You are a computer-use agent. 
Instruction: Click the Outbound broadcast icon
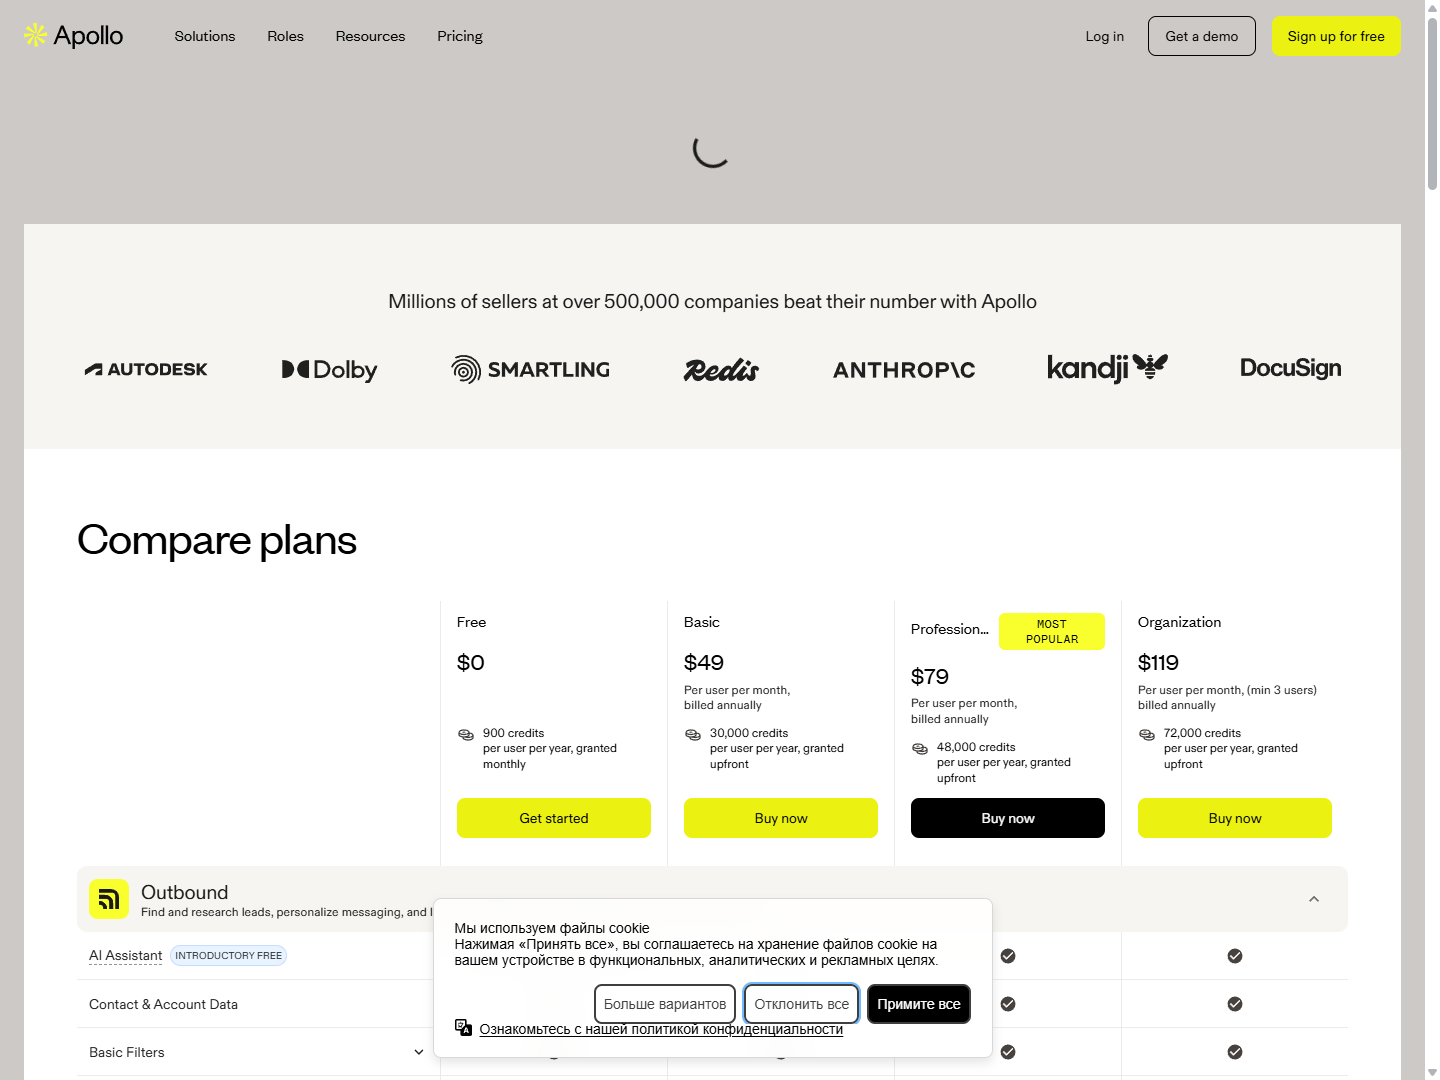108,898
